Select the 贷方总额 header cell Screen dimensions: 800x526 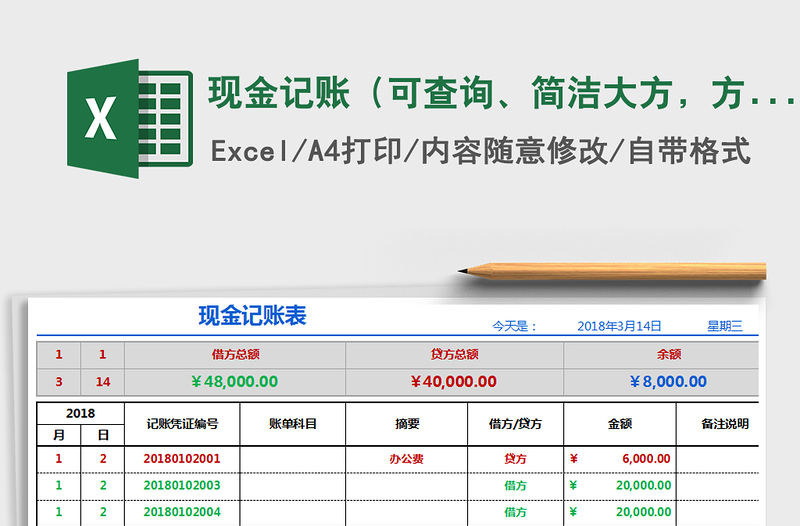[x=454, y=355]
